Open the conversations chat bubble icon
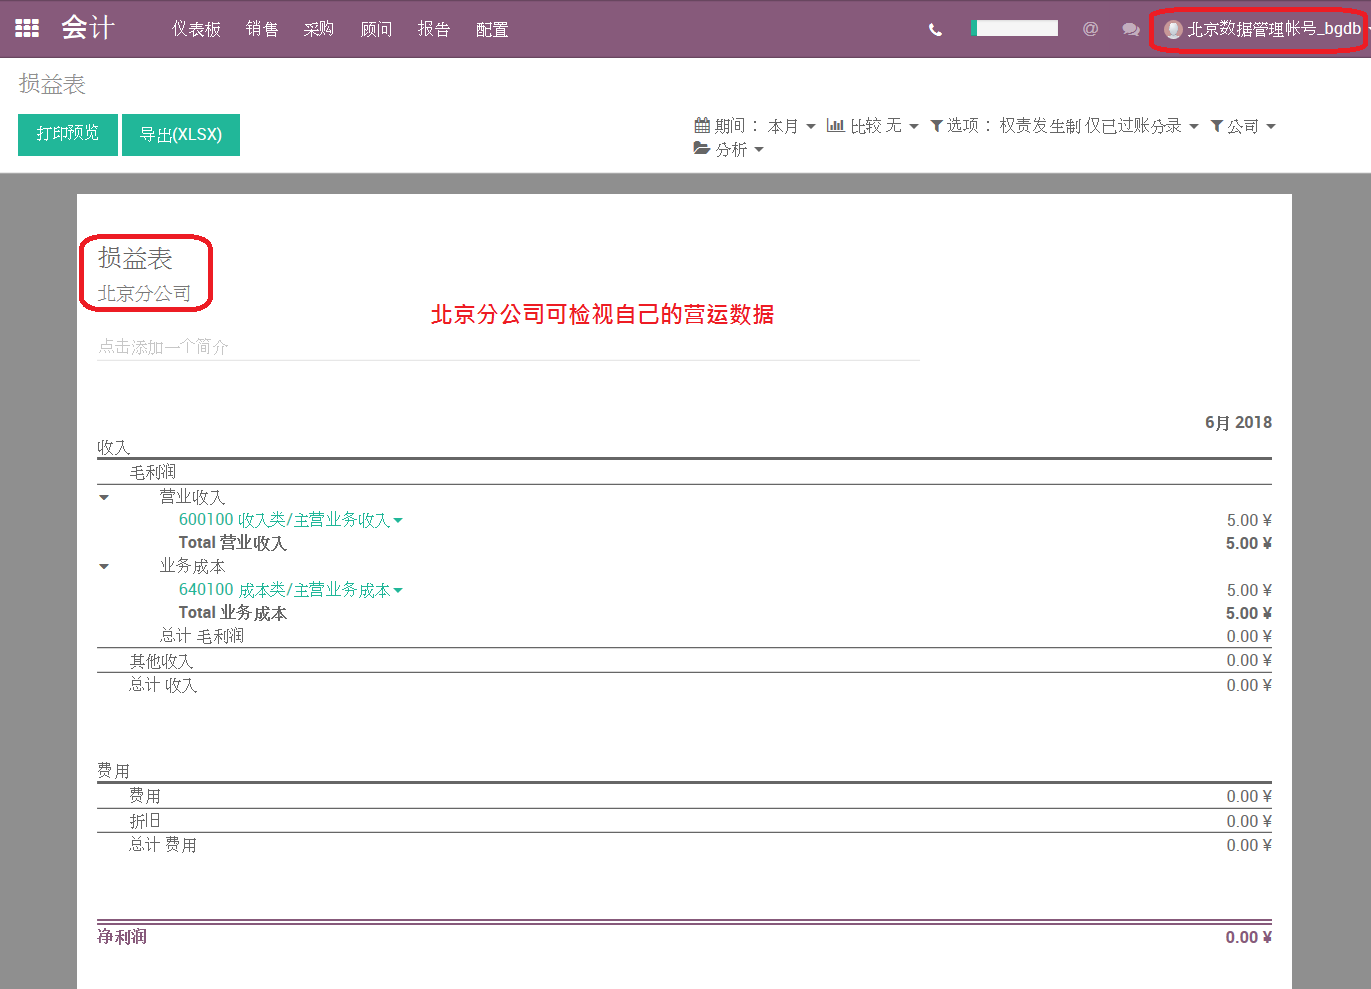This screenshot has height=989, width=1371. coord(1131,30)
